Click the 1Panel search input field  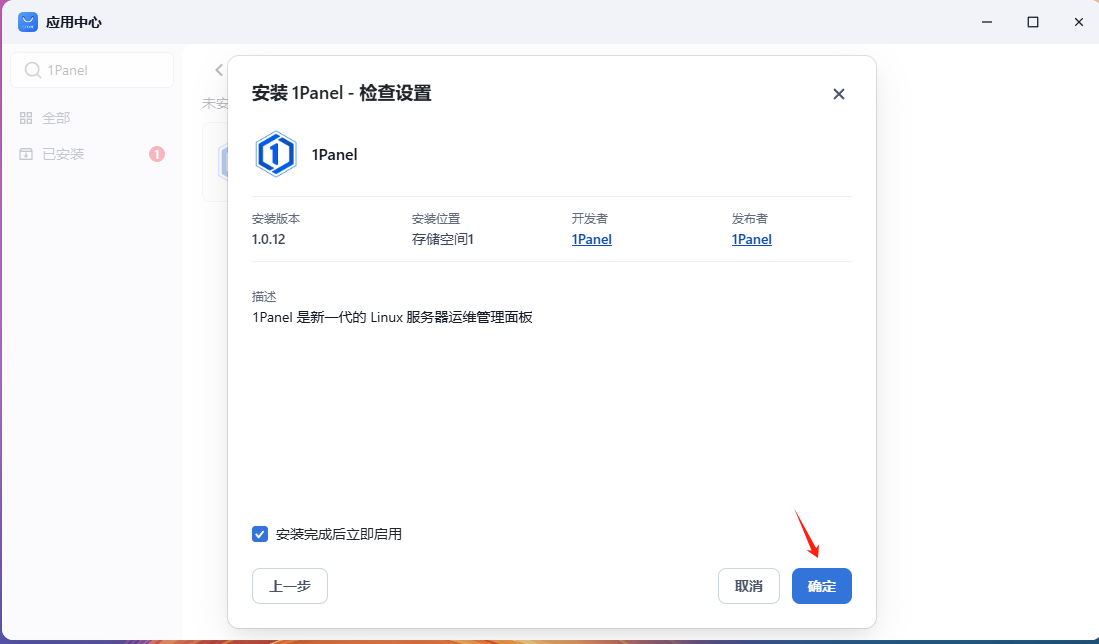(92, 70)
